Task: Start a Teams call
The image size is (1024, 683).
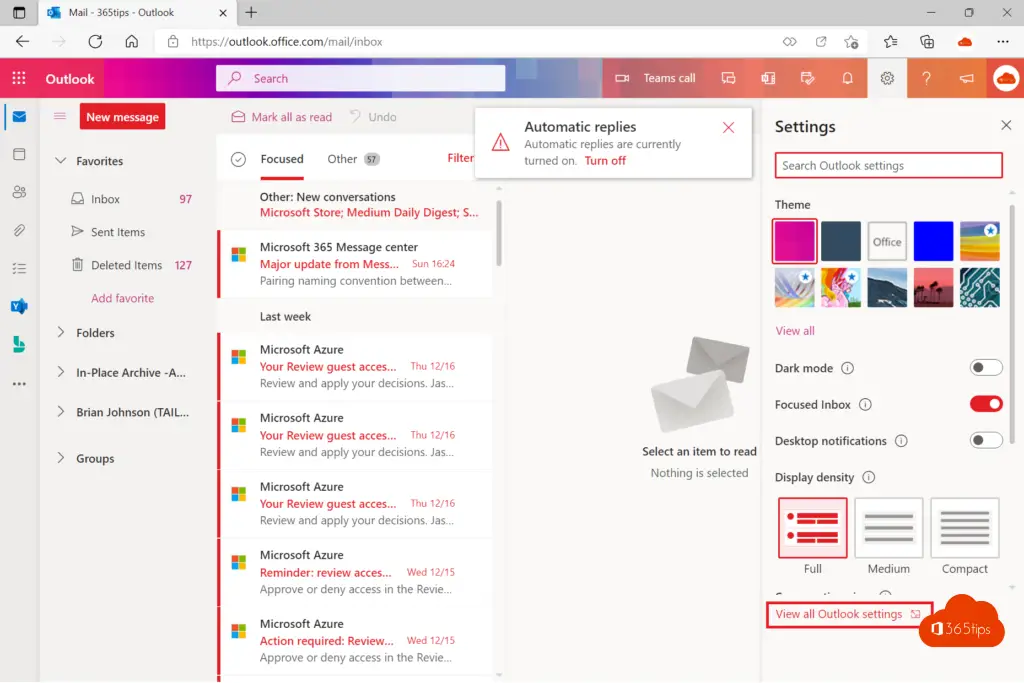Action: tap(656, 78)
